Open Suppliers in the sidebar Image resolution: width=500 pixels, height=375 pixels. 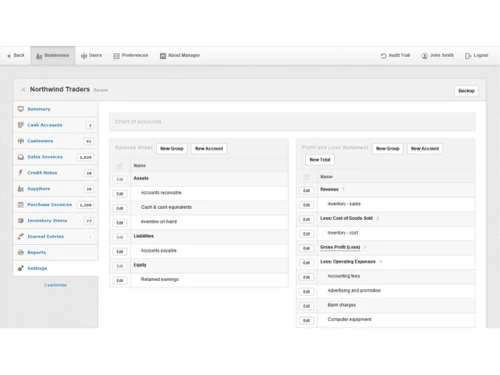coord(56,189)
